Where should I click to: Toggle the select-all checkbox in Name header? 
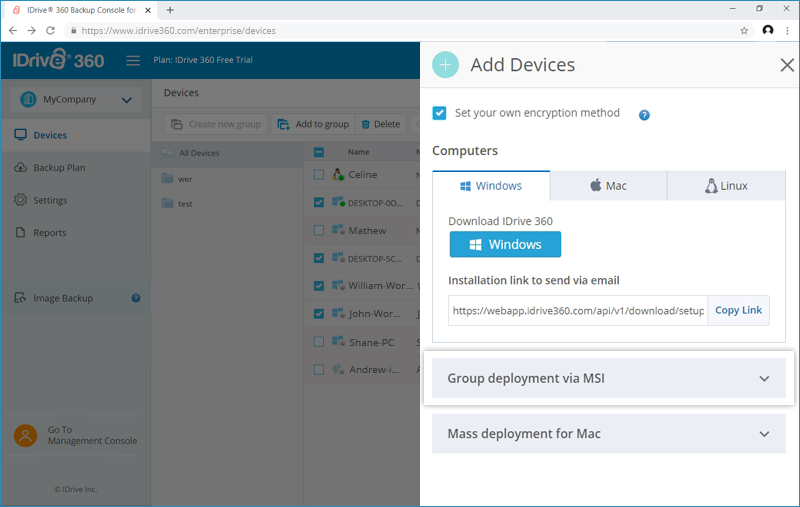pyautogui.click(x=319, y=152)
